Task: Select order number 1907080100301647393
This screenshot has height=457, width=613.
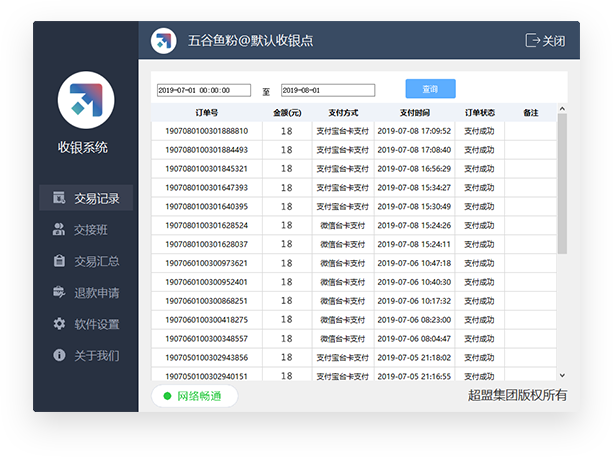Action: click(206, 188)
